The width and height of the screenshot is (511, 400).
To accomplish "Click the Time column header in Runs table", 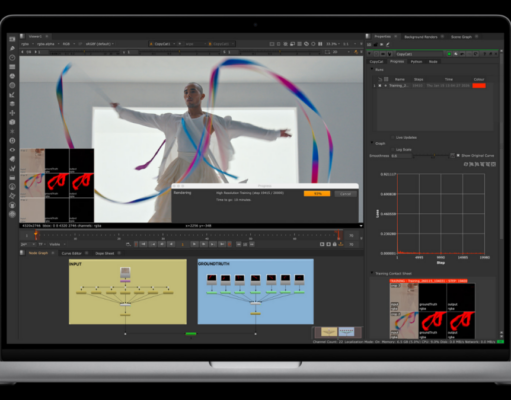I will (449, 79).
